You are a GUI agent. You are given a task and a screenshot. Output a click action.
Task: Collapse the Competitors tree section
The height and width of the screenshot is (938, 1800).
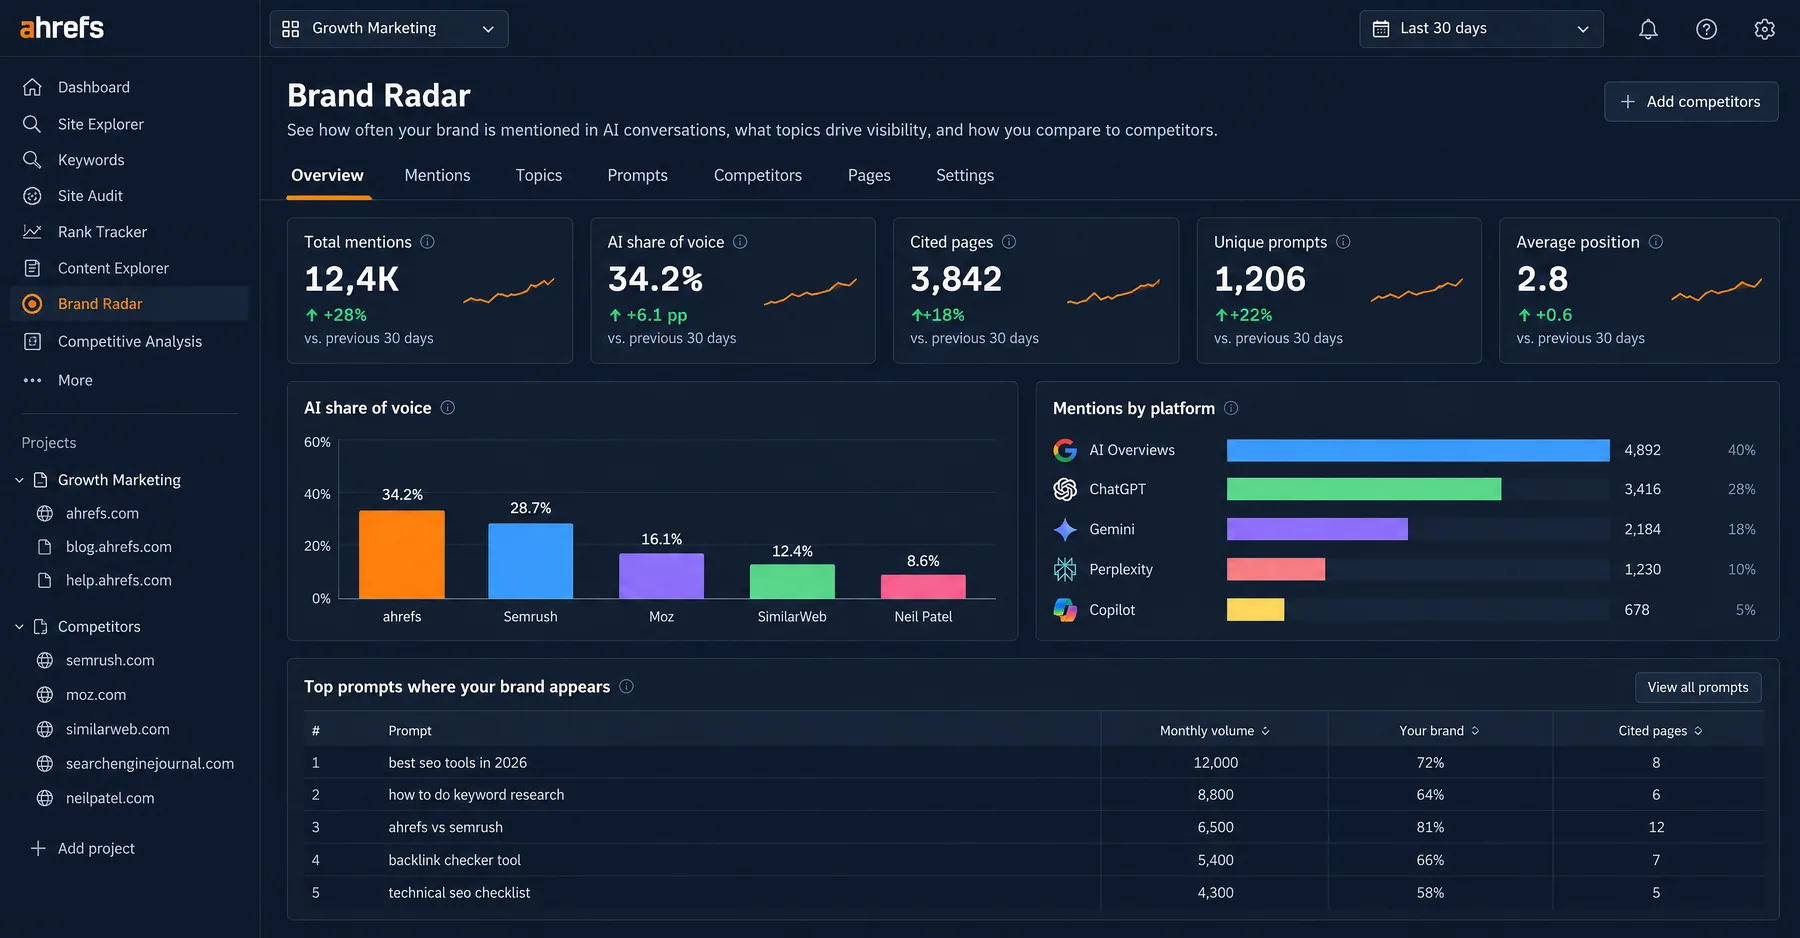coord(19,627)
